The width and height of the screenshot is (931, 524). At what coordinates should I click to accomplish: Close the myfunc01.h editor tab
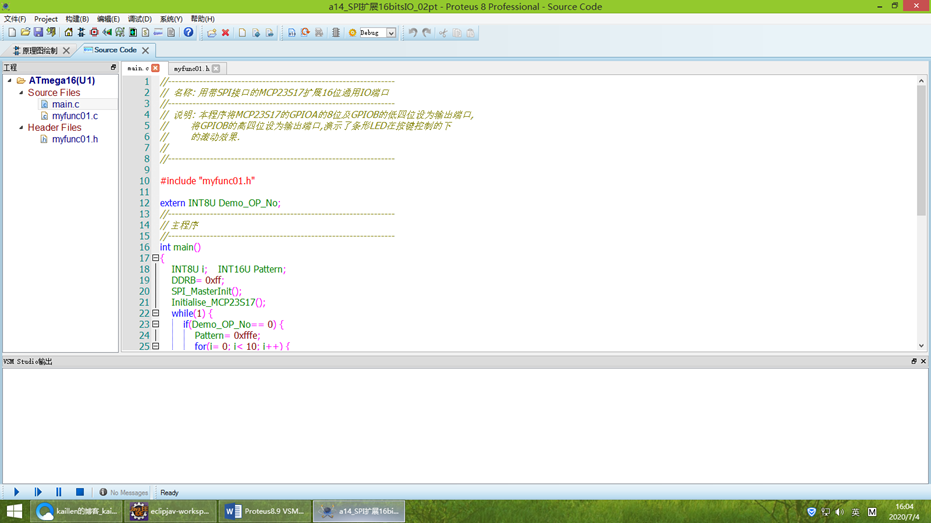(216, 68)
